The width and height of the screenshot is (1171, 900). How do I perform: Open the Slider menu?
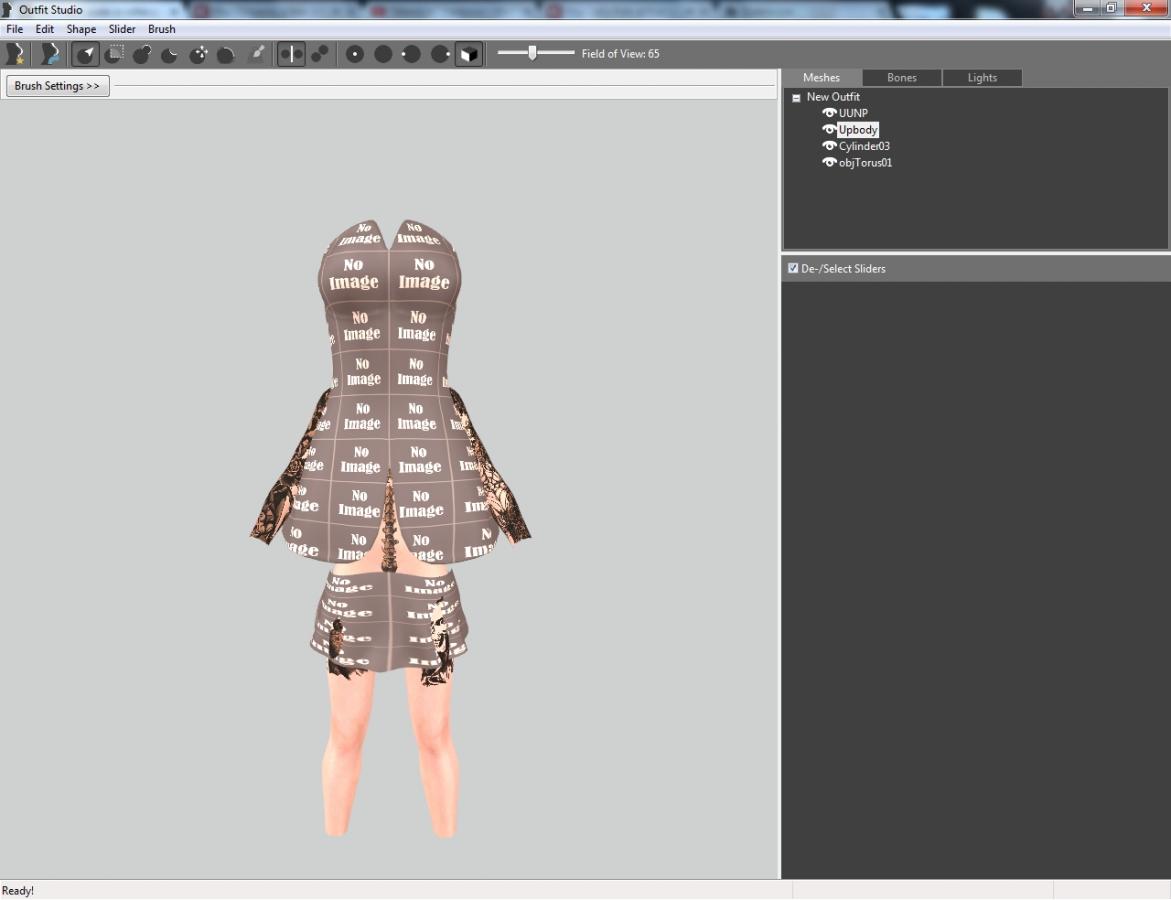pyautogui.click(x=122, y=29)
